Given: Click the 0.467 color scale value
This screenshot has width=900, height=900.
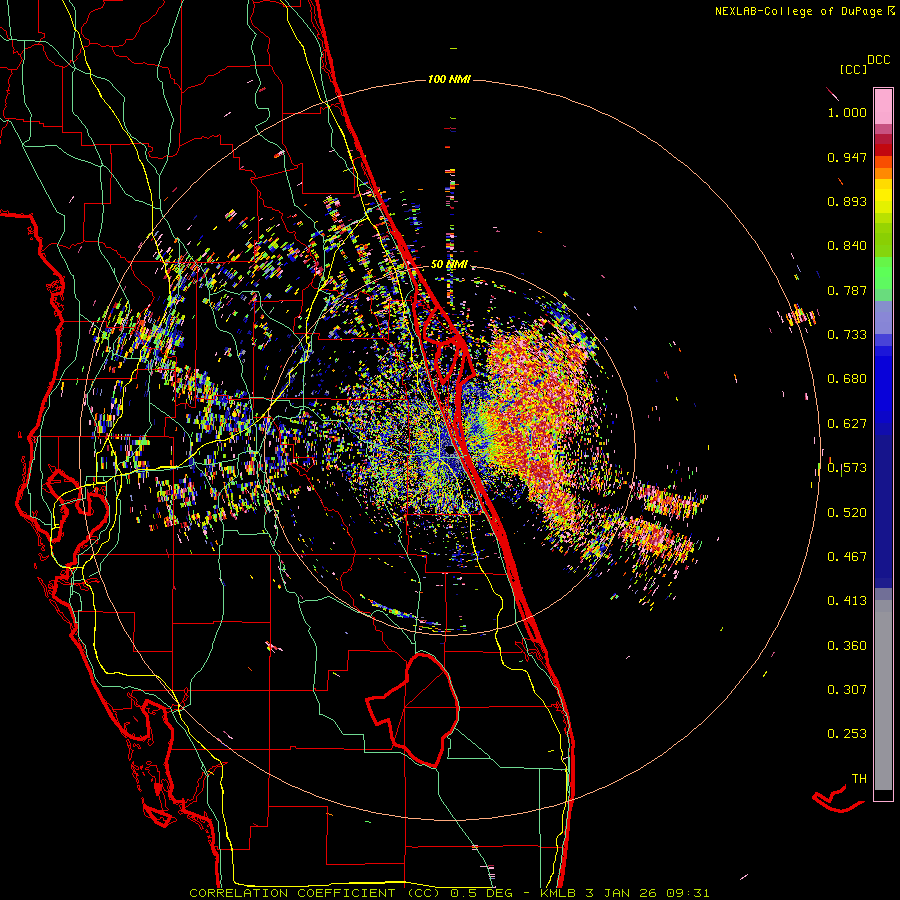Looking at the screenshot, I should (847, 557).
